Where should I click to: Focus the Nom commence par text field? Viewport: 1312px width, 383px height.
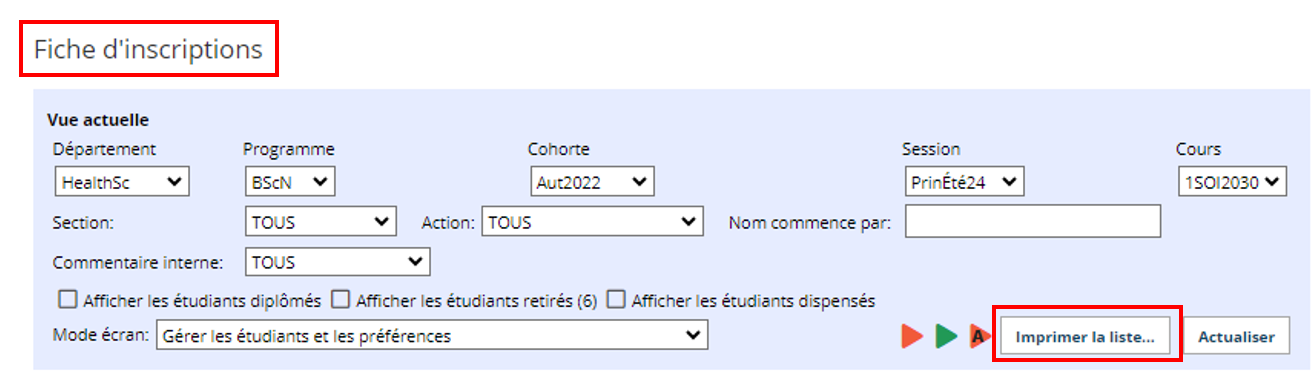click(1033, 222)
